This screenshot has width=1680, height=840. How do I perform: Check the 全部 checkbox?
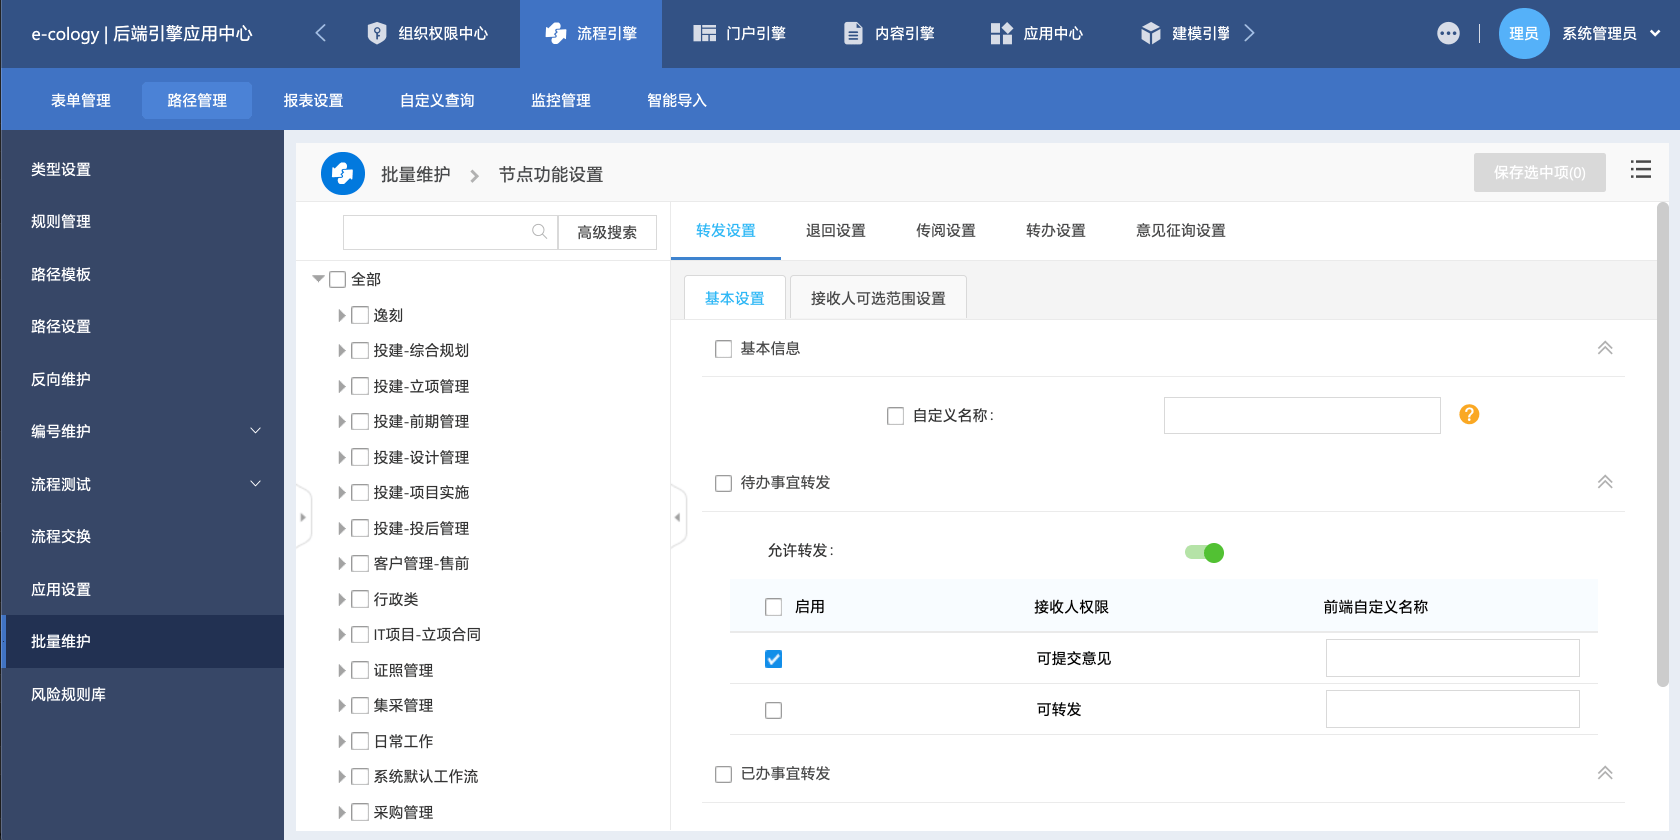pos(338,280)
